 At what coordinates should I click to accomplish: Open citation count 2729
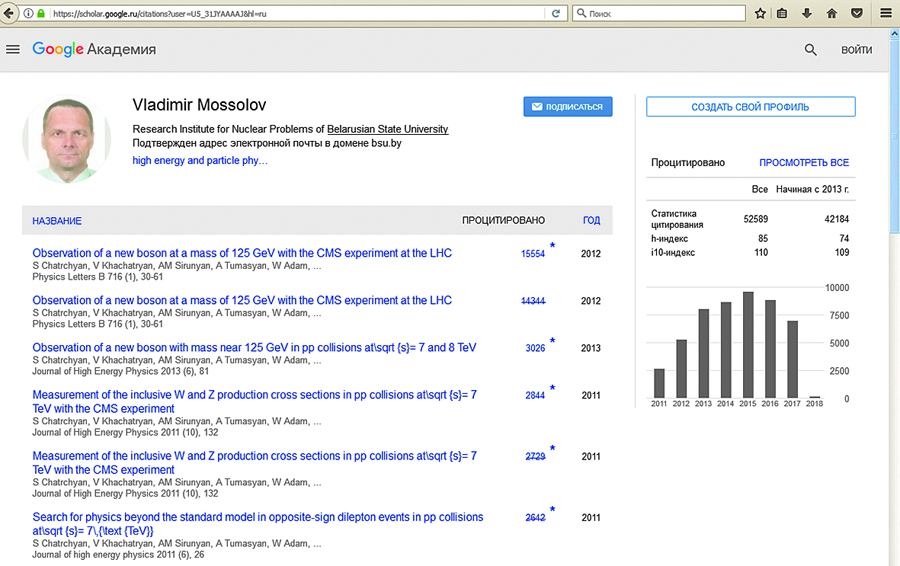[535, 456]
